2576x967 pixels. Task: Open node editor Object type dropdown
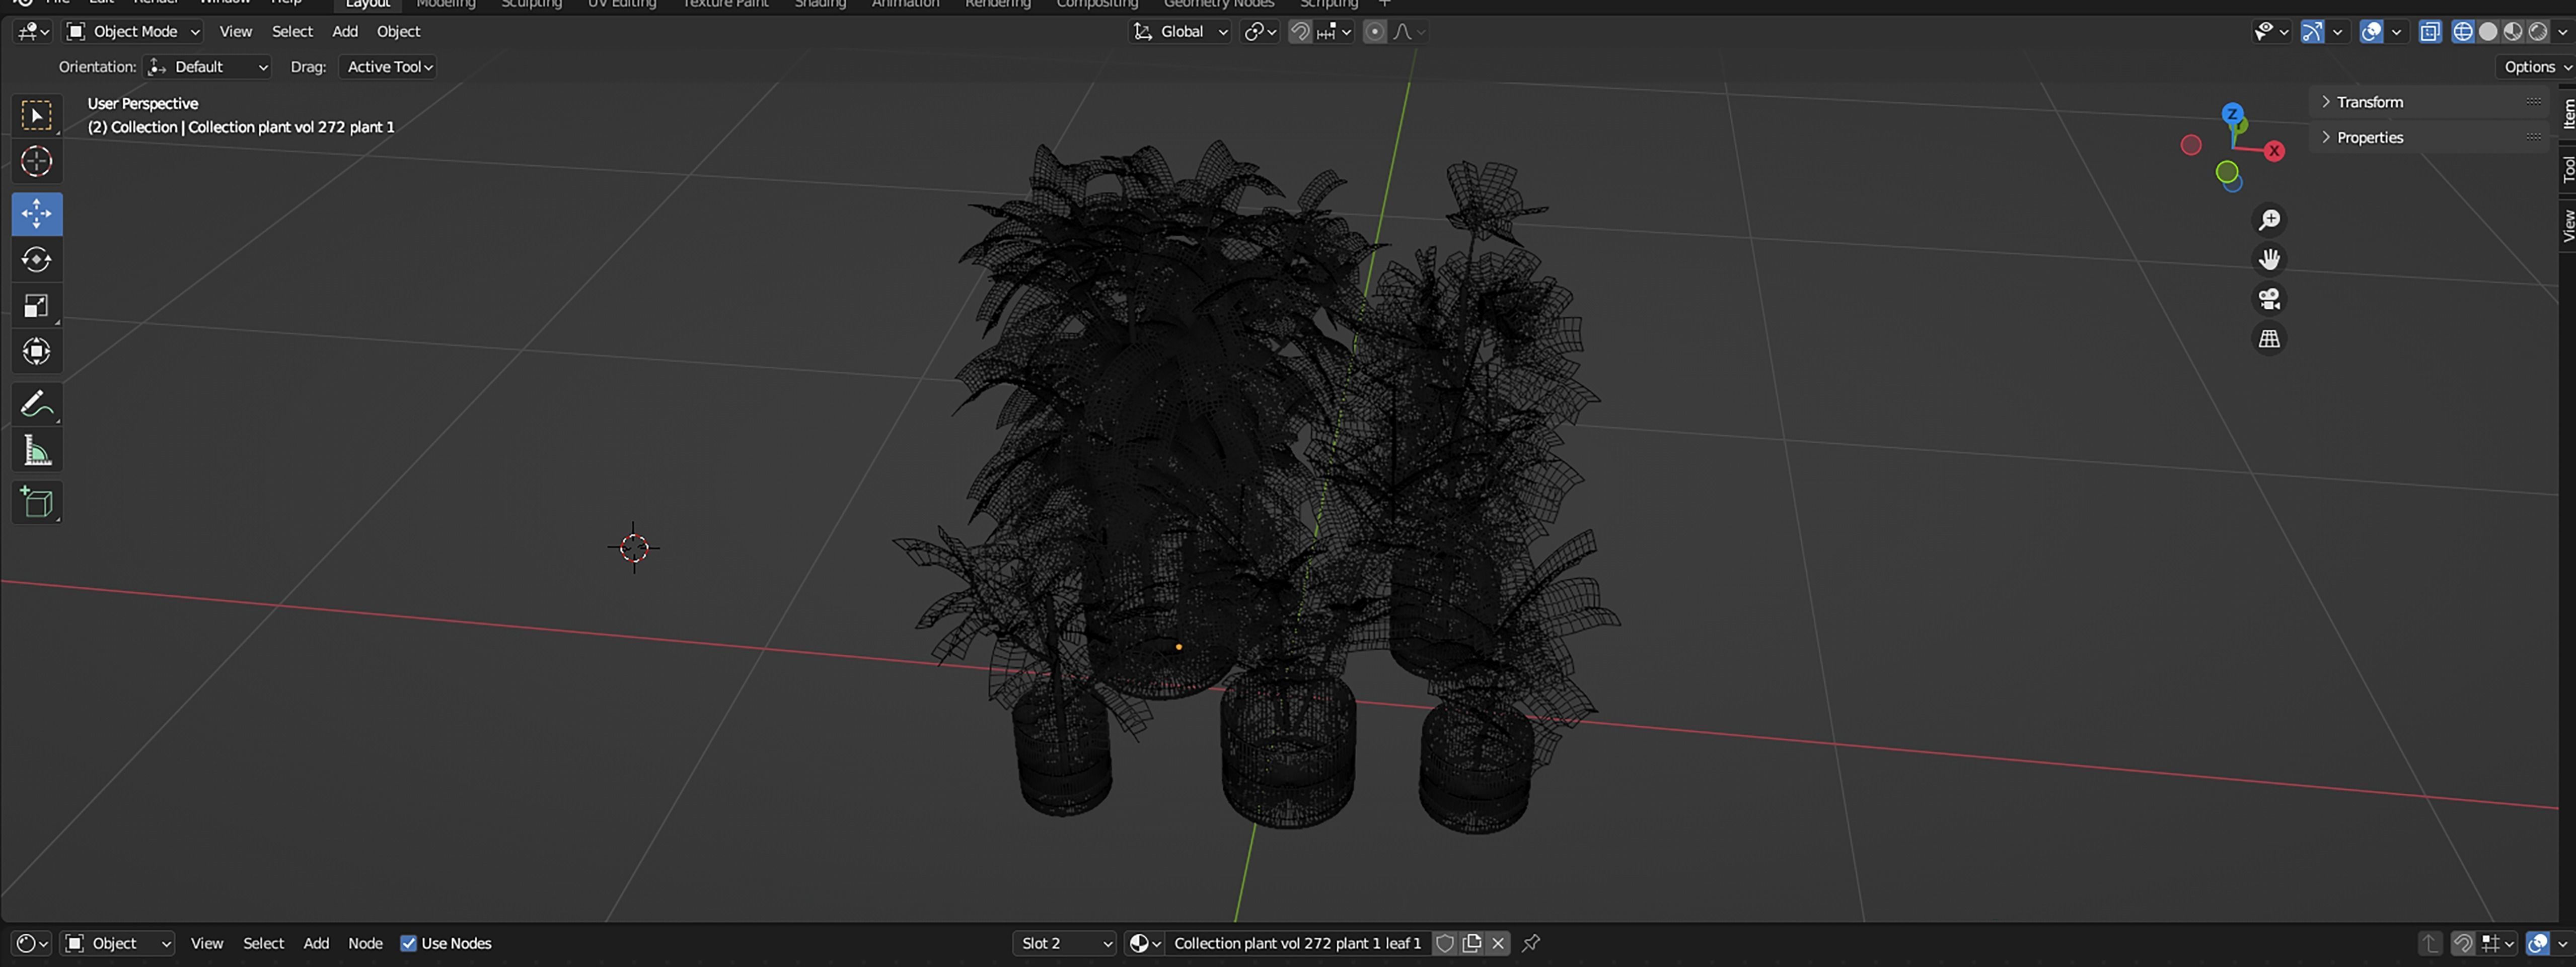[117, 943]
